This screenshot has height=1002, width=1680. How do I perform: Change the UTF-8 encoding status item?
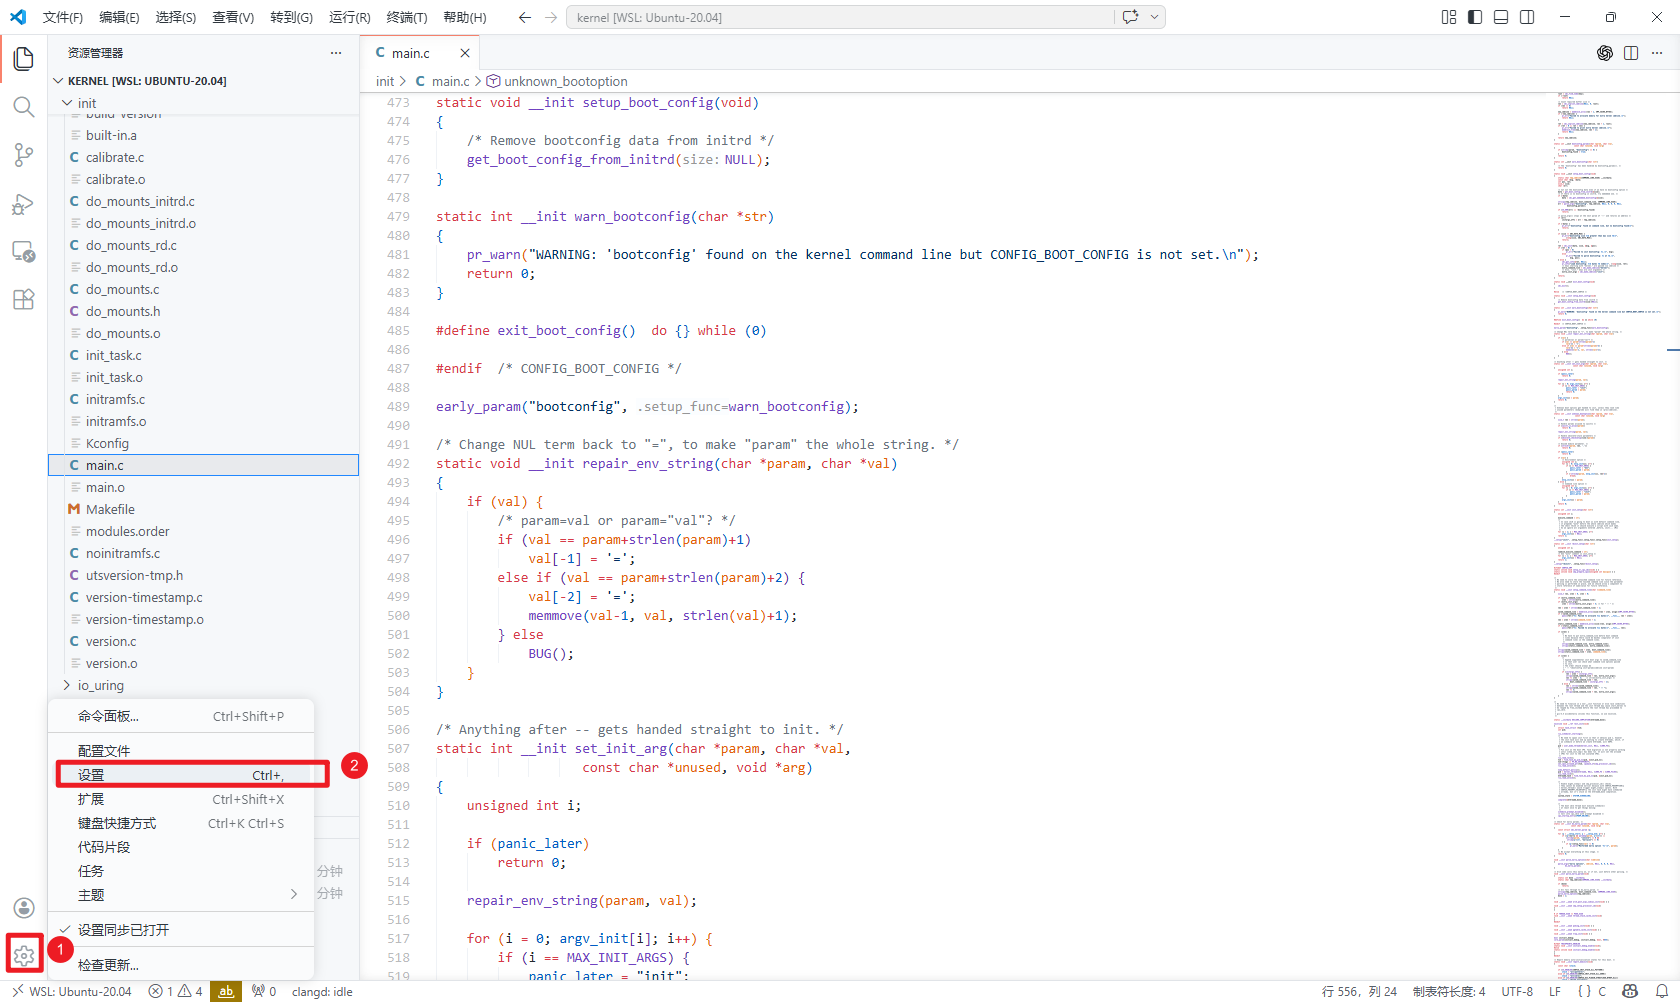[x=1517, y=992]
